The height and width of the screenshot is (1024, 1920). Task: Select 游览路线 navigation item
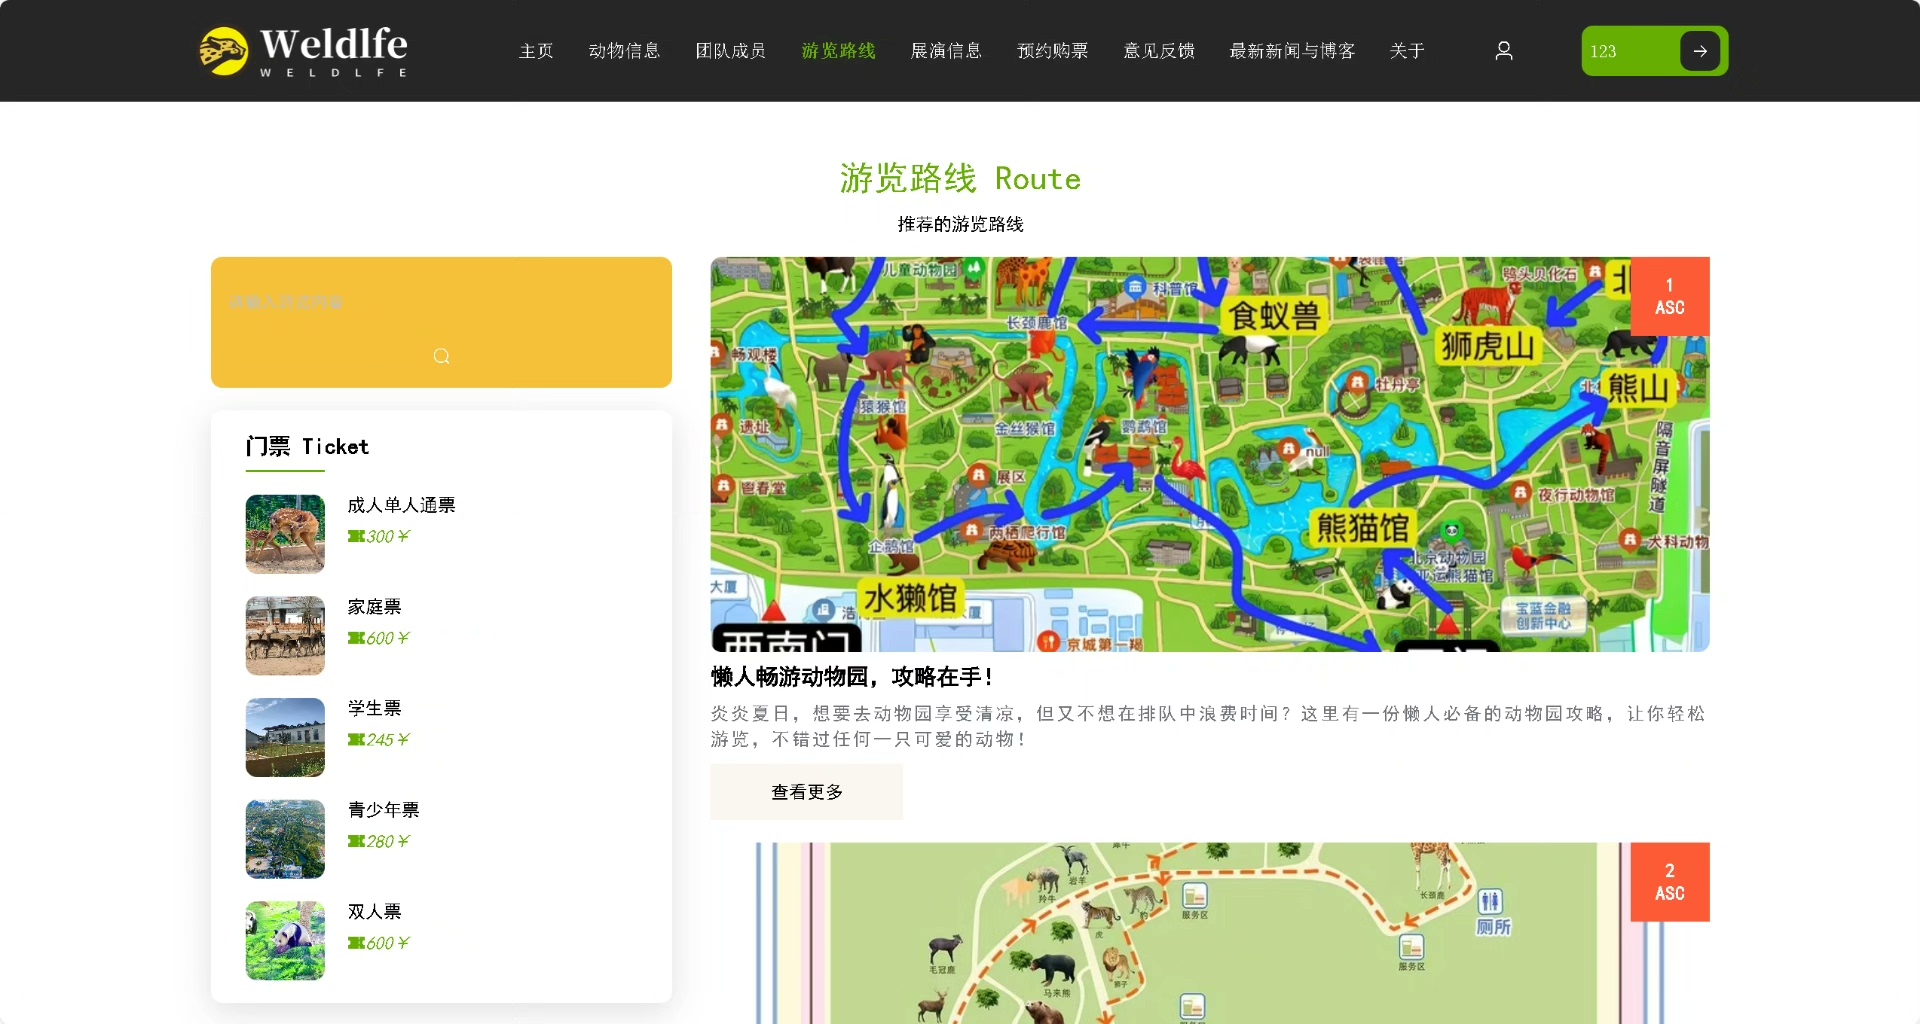pos(838,51)
